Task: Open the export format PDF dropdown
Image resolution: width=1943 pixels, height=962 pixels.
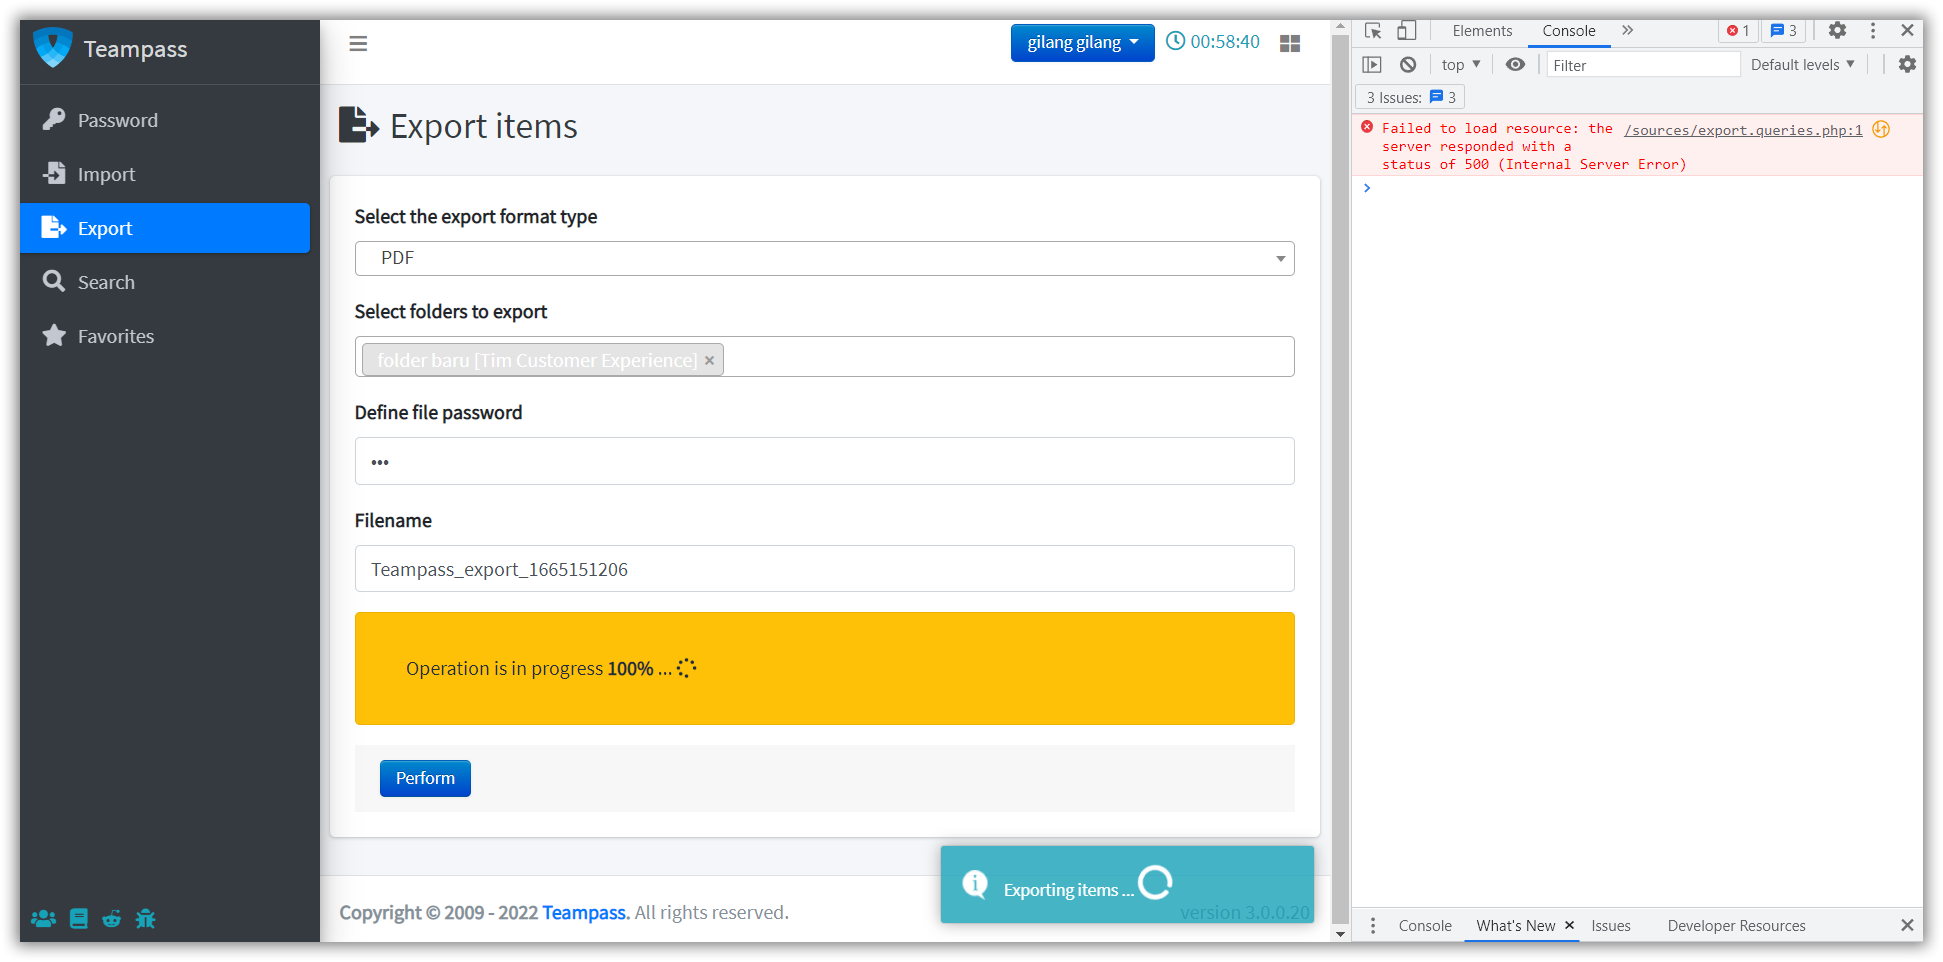Action: [x=824, y=258]
